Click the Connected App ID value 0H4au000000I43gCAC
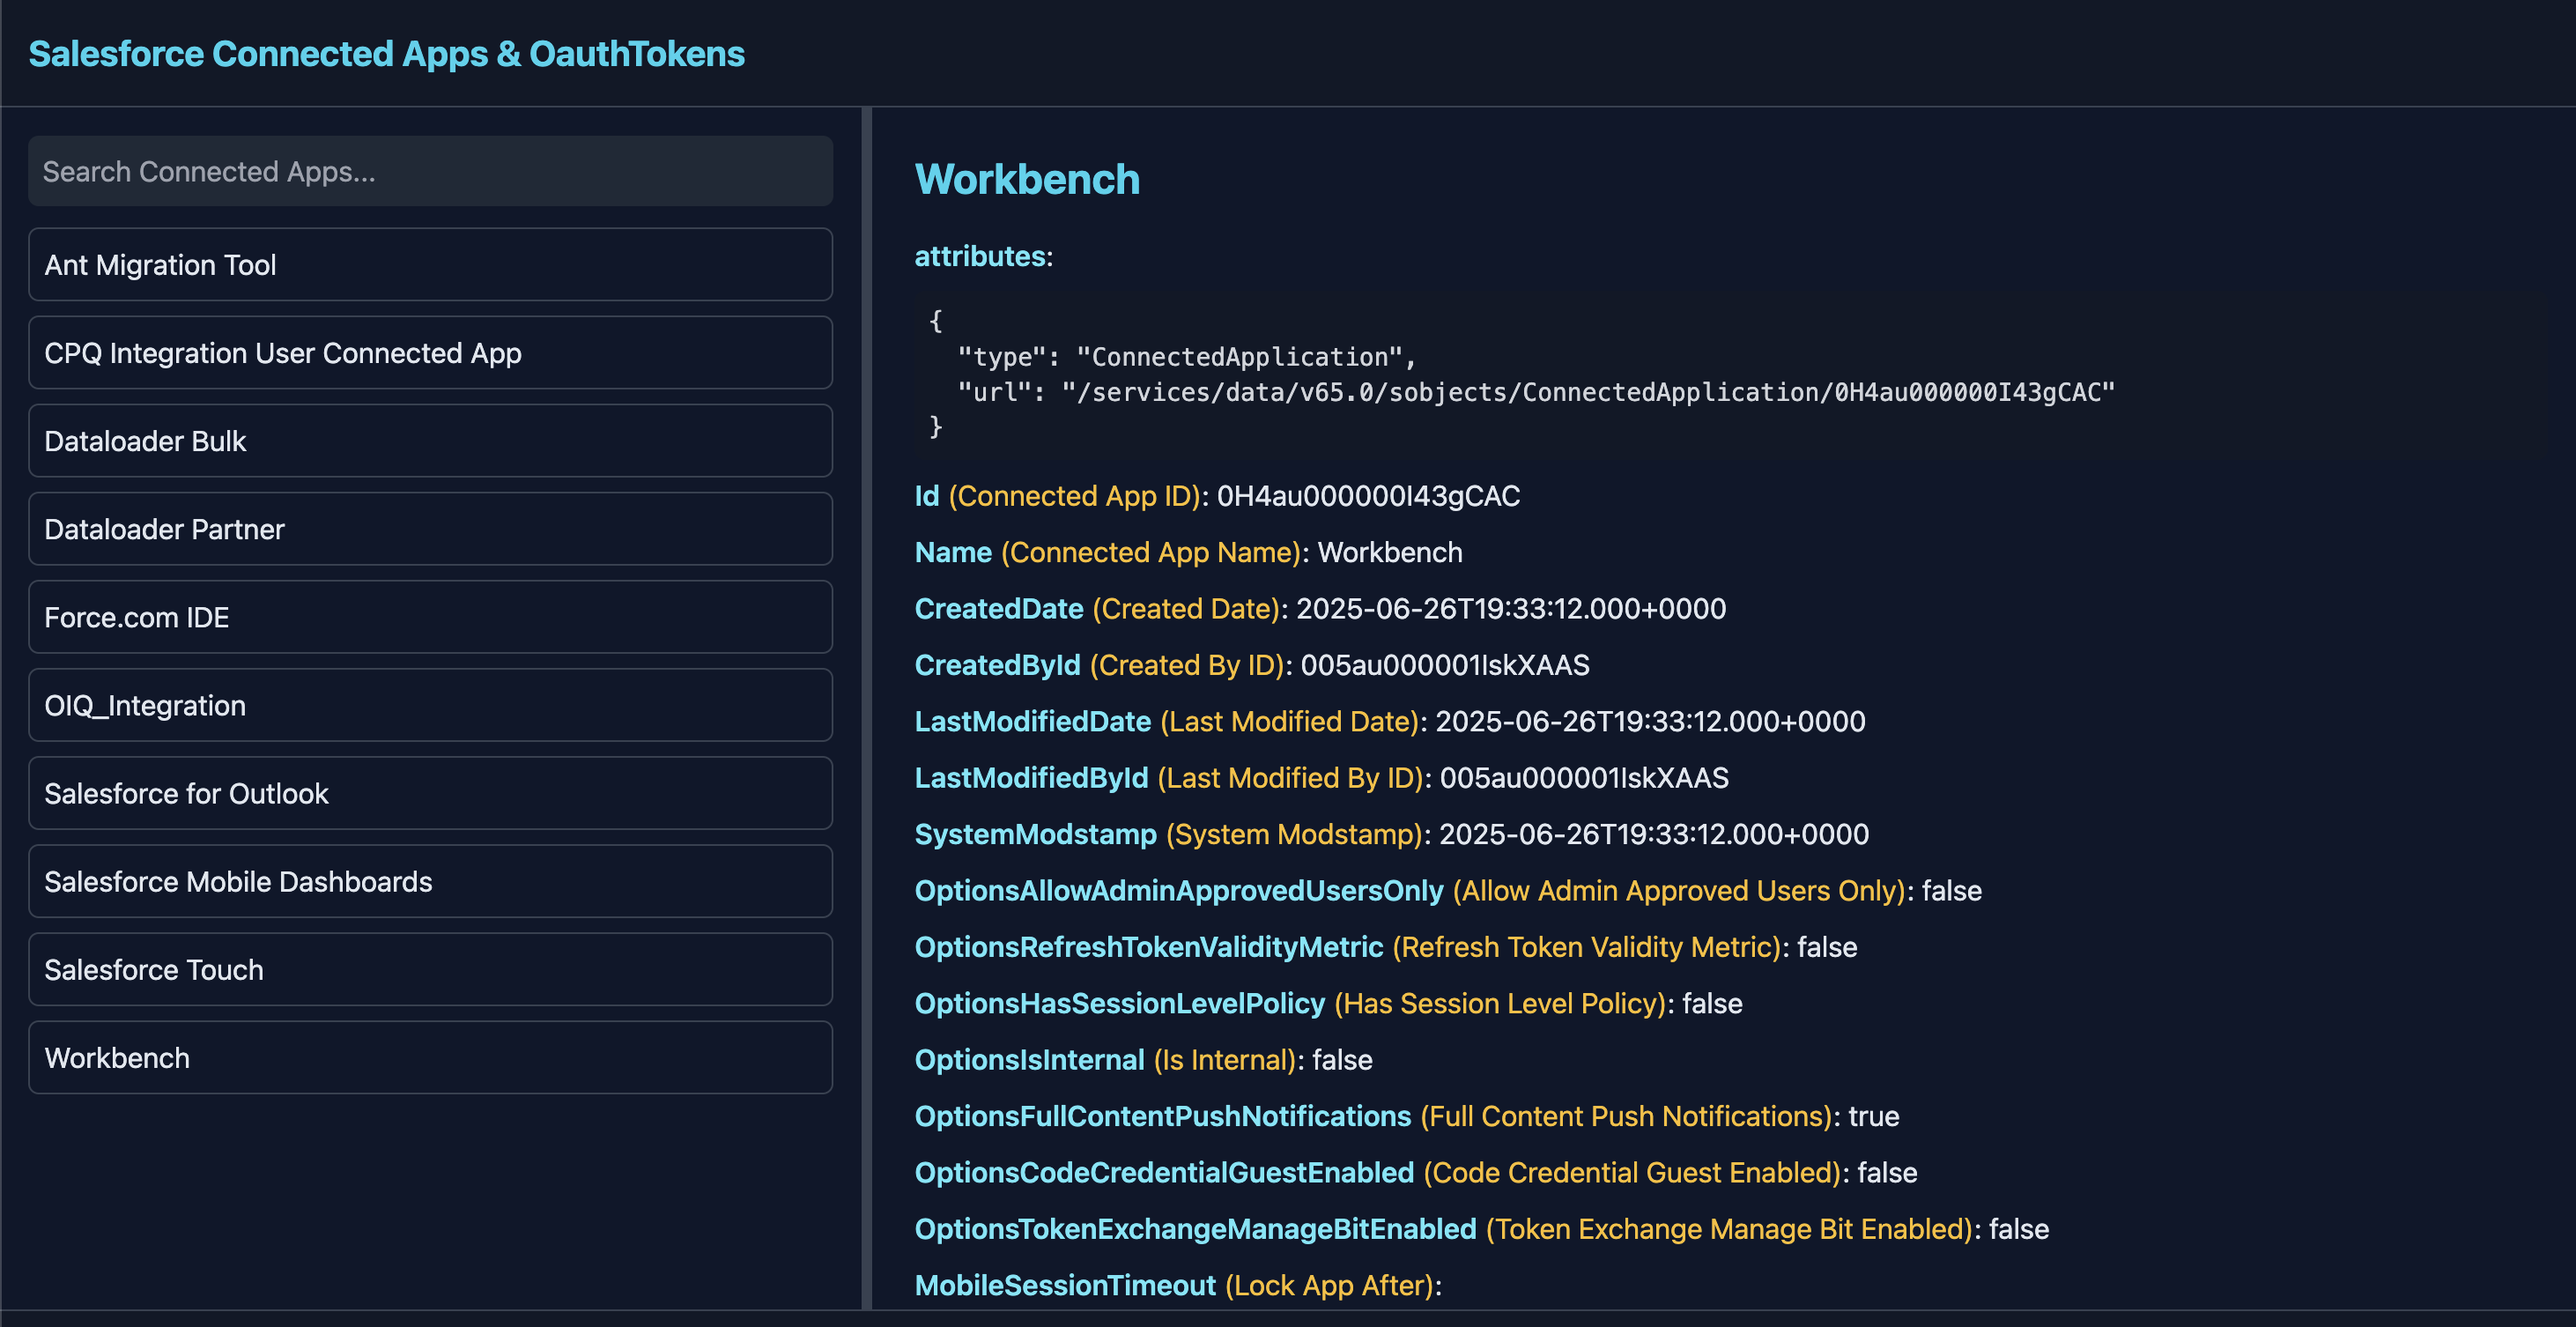Image resolution: width=2576 pixels, height=1327 pixels. 1368,496
